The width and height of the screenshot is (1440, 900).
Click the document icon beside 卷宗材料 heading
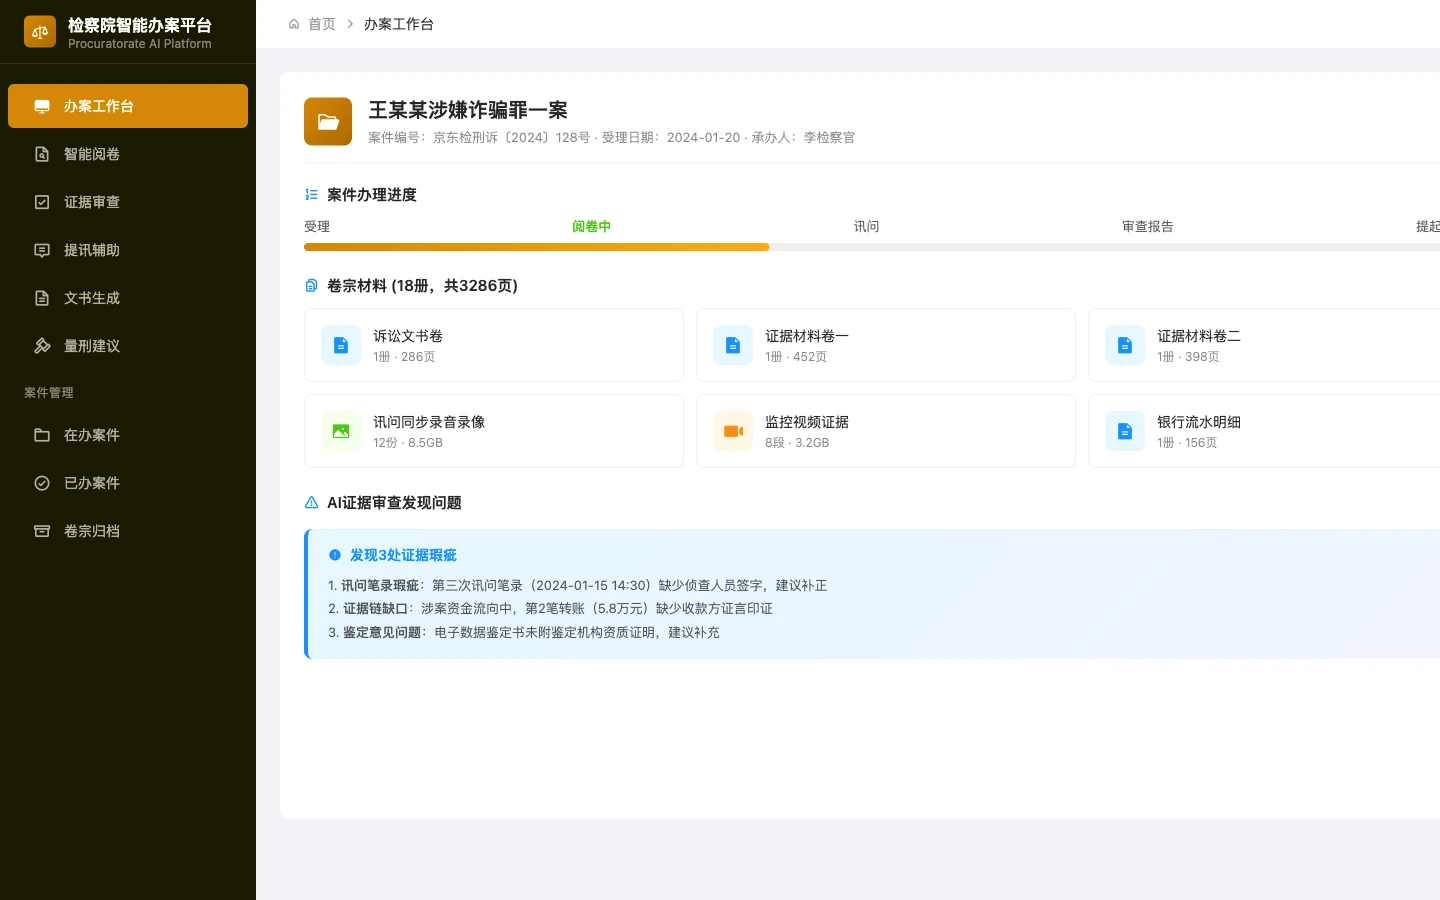click(x=311, y=286)
